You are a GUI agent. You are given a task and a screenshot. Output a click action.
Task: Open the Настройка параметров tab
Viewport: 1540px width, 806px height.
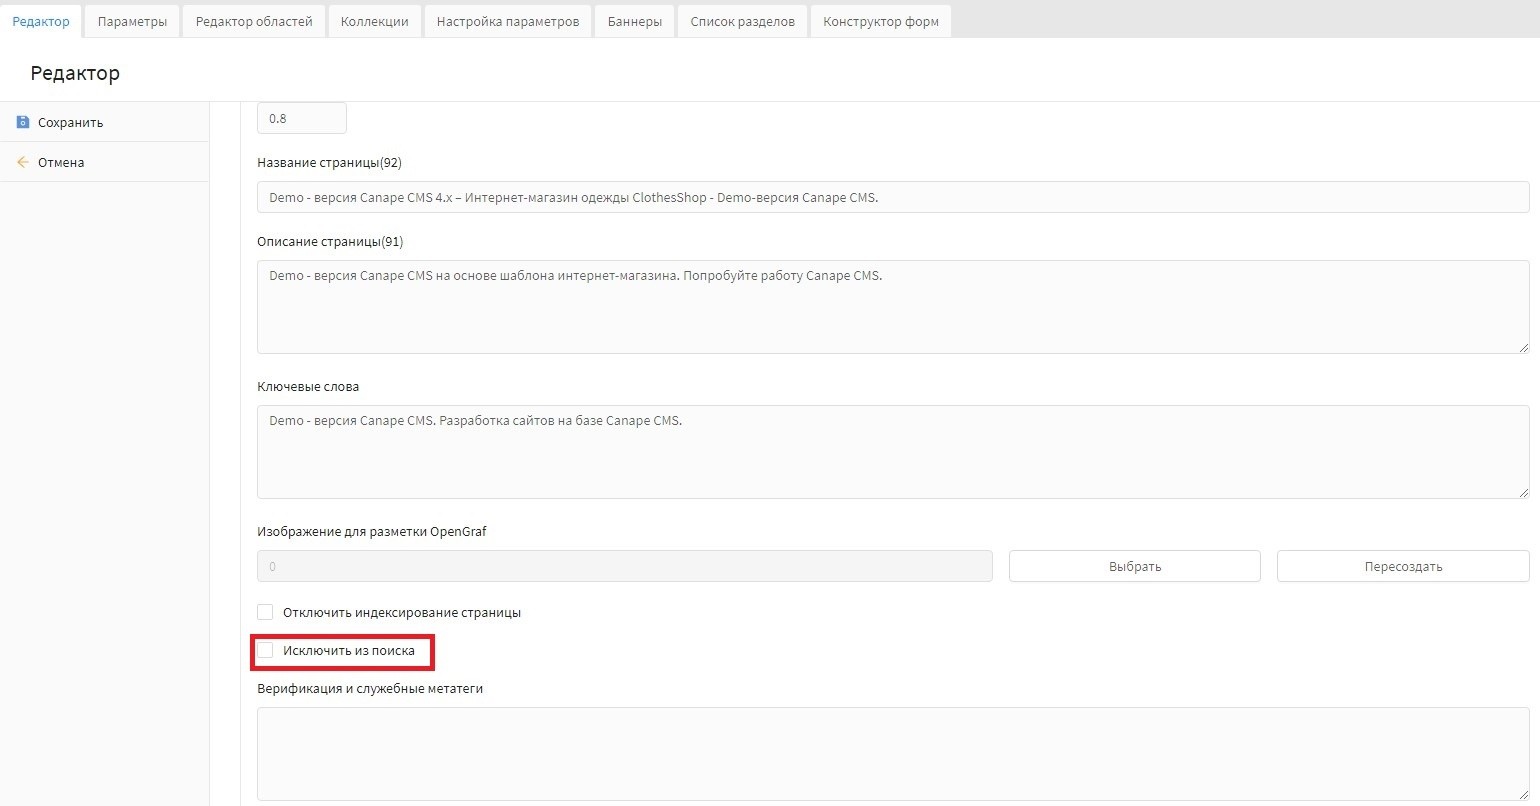pos(508,21)
